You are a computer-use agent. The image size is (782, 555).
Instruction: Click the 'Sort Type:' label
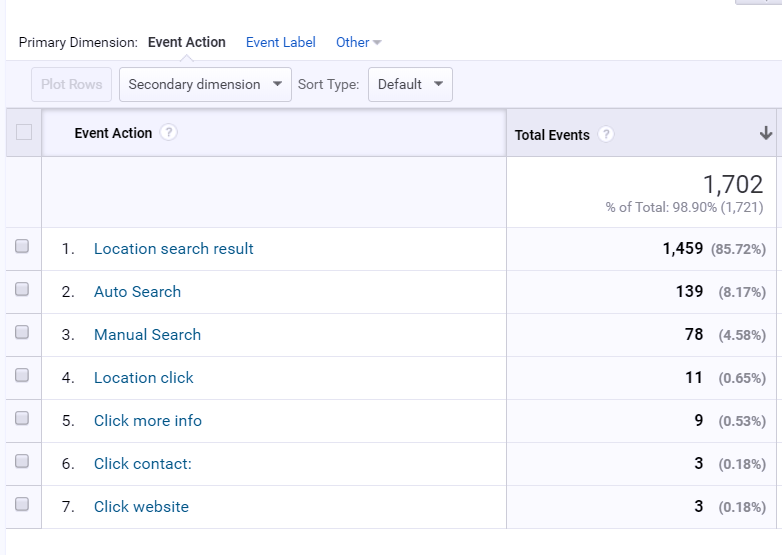click(x=328, y=84)
